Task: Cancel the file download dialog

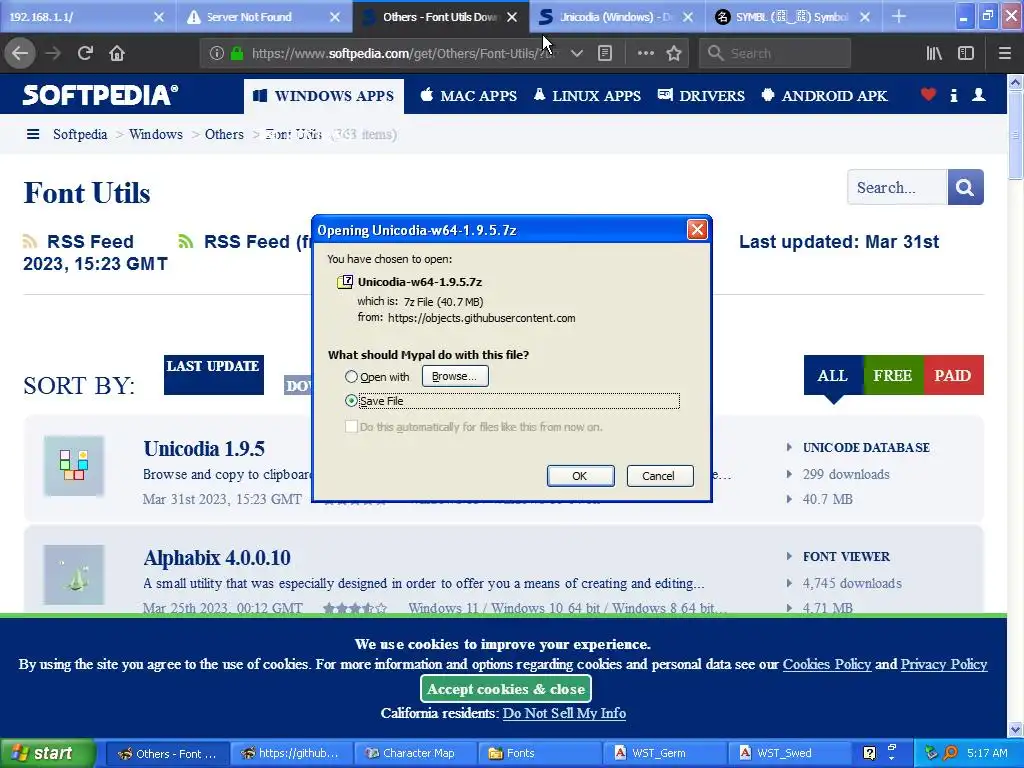Action: [660, 476]
